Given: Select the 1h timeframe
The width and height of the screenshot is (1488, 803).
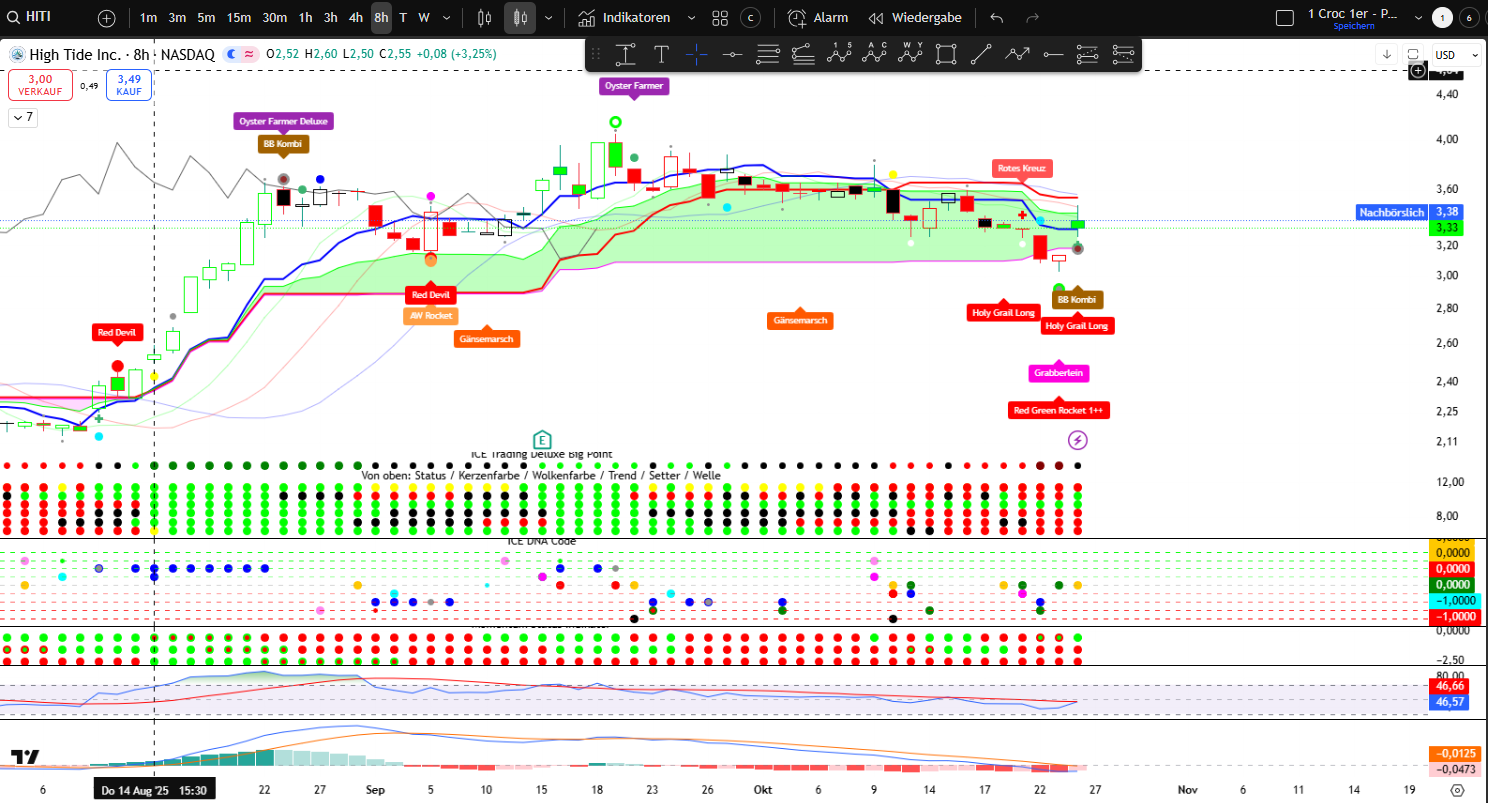Looking at the screenshot, I should (305, 18).
